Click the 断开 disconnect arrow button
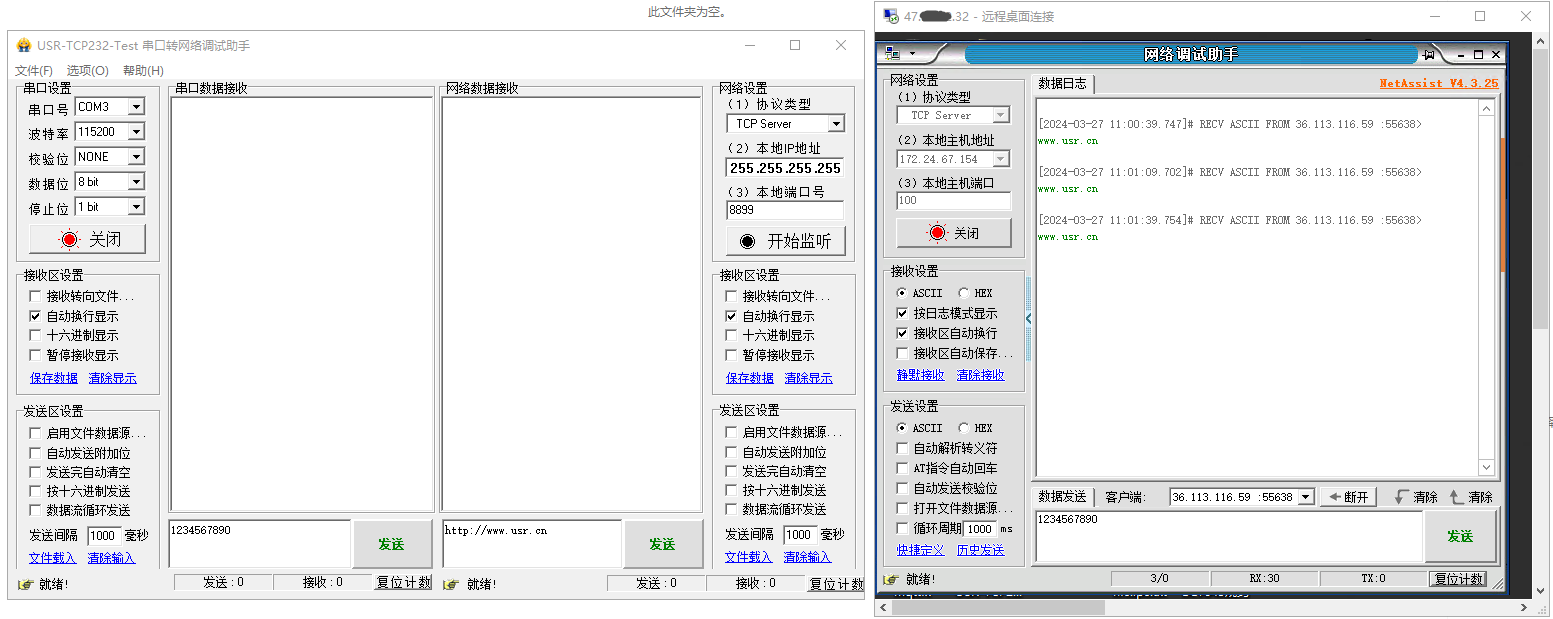The image size is (1553, 619). [x=1348, y=497]
